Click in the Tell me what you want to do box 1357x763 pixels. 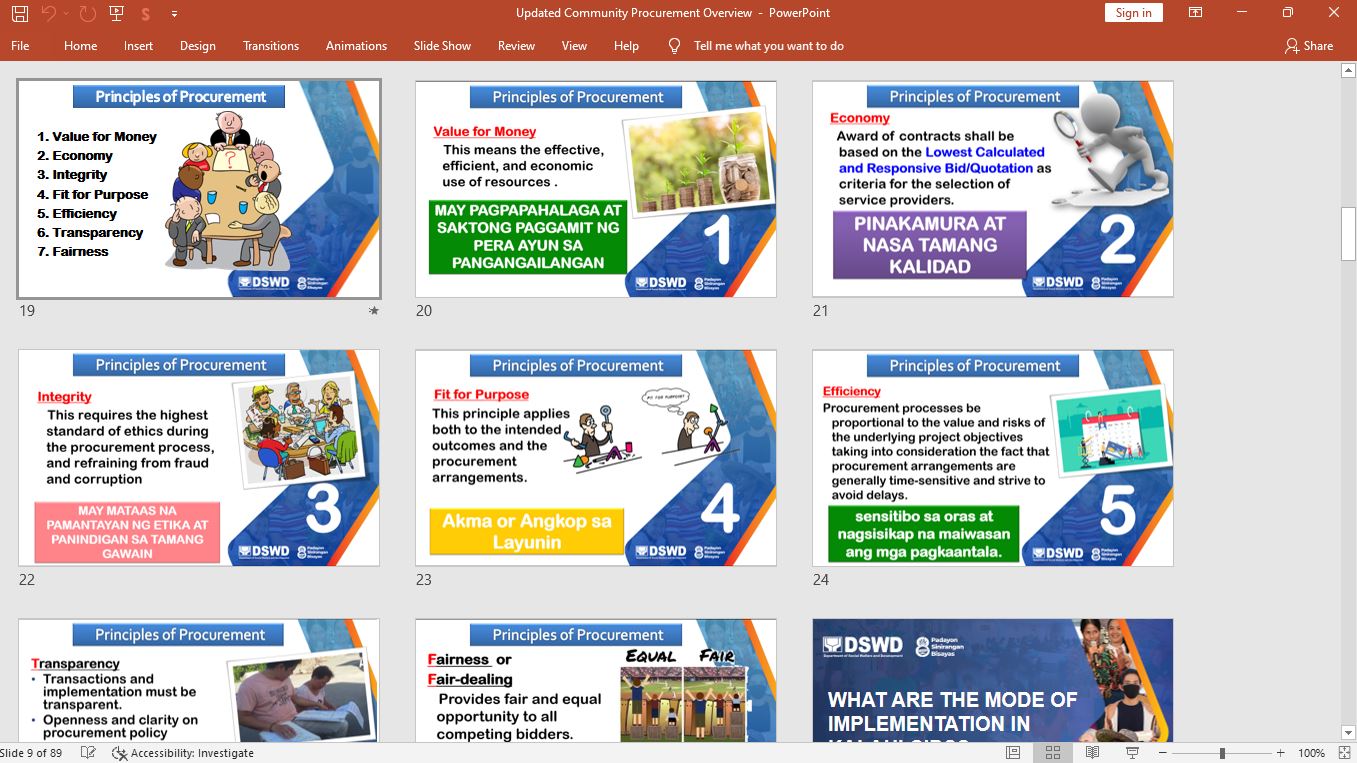(x=769, y=46)
